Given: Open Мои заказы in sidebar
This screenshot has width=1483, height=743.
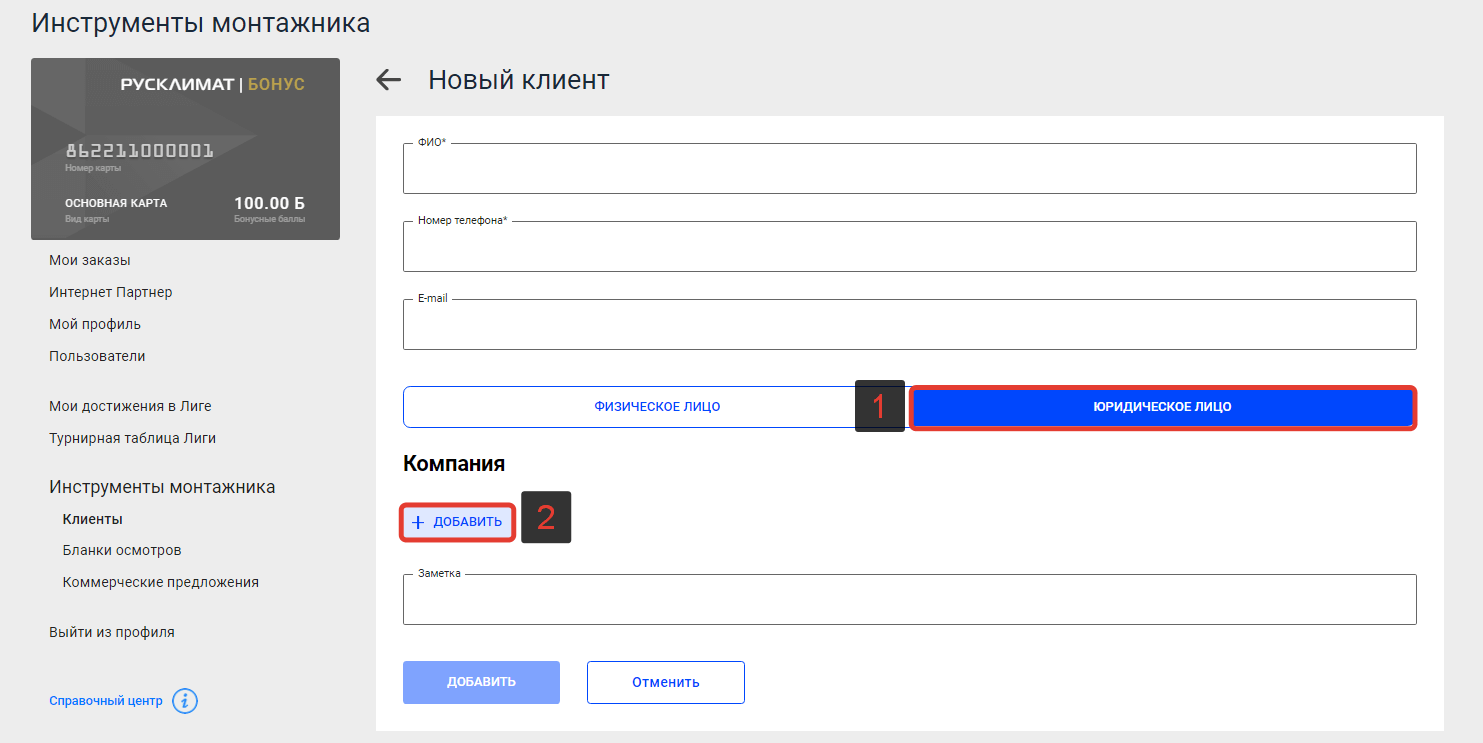Looking at the screenshot, I should pos(90,260).
